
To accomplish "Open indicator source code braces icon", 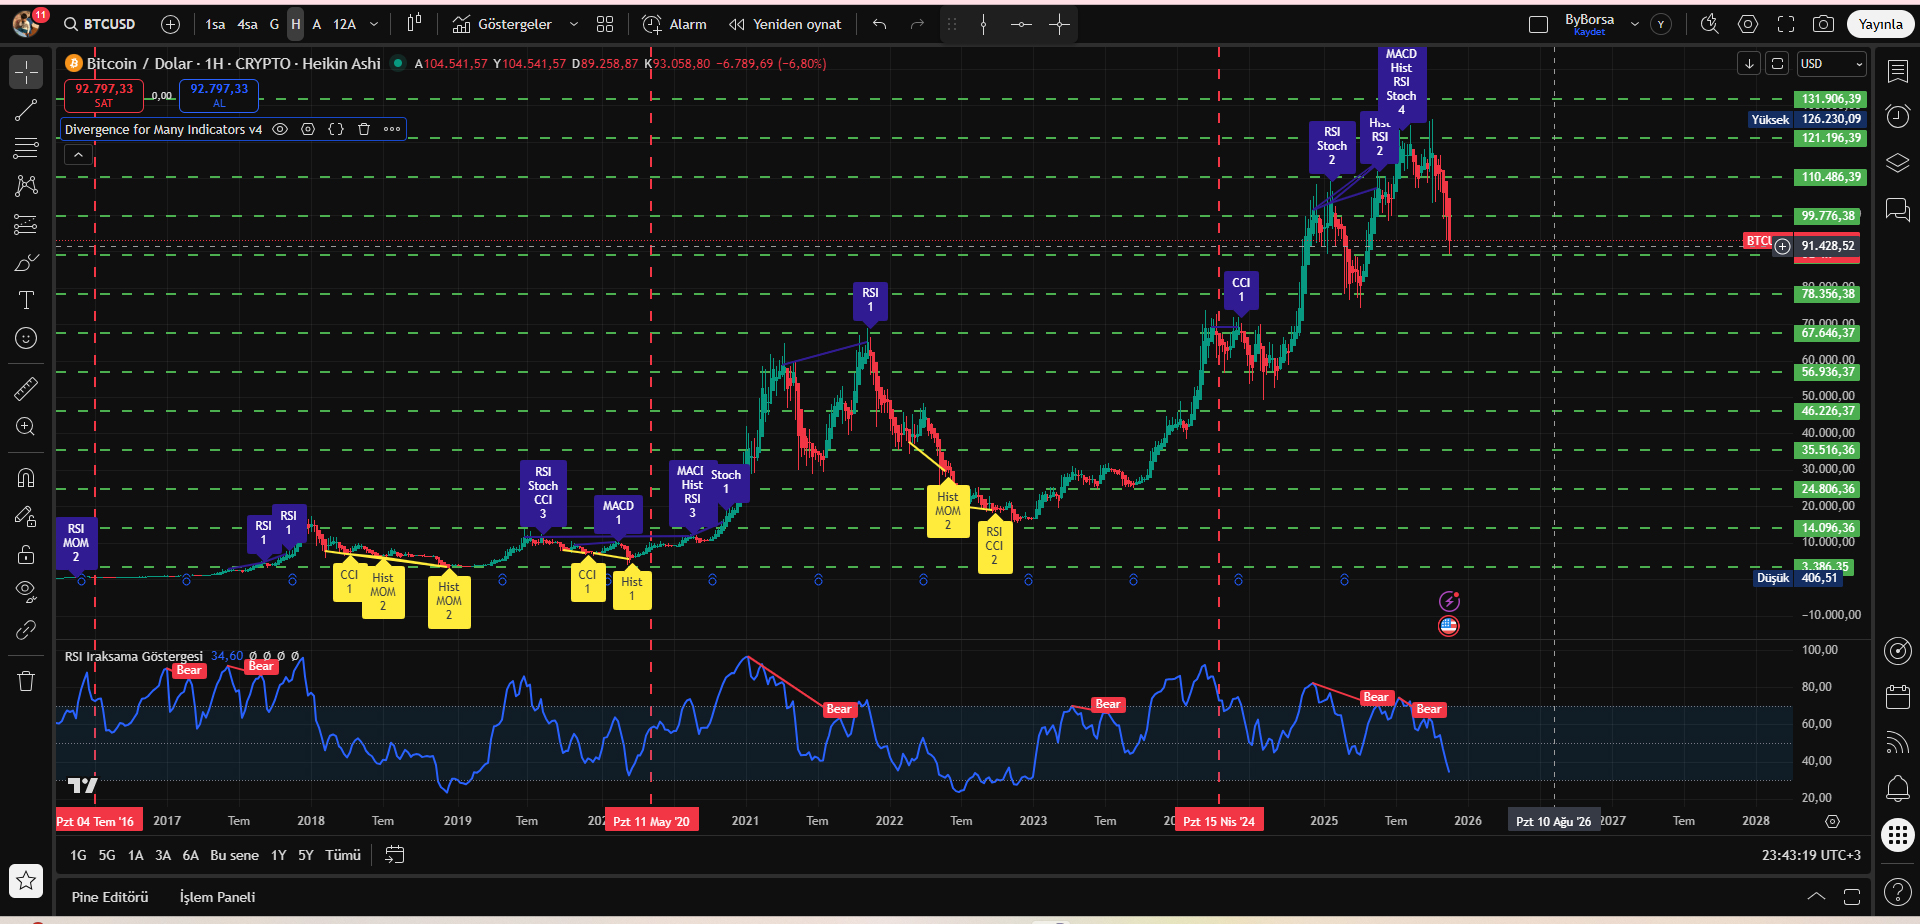I will point(336,129).
